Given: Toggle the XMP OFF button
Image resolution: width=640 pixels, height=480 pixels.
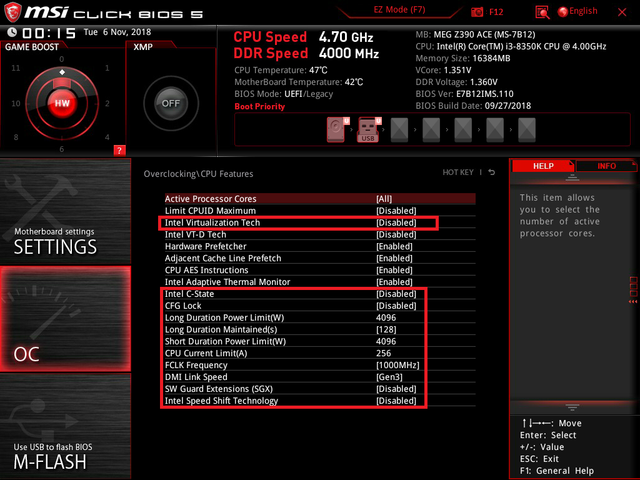Looking at the screenshot, I should click(171, 103).
